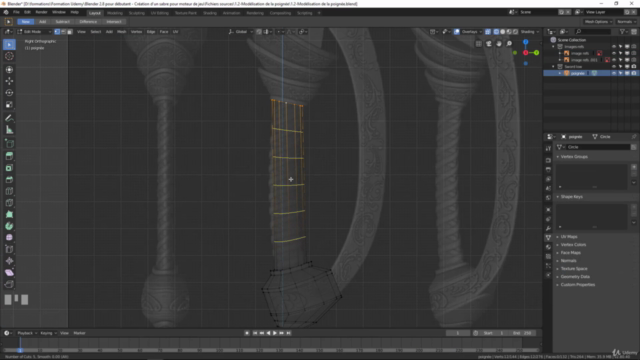640x360 pixels.
Task: Open the Normals dropdown
Action: click(x=627, y=22)
